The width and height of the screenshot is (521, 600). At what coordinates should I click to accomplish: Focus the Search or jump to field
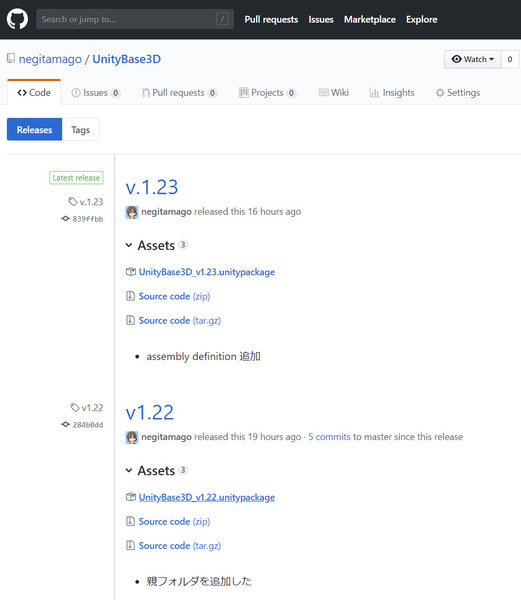135,19
